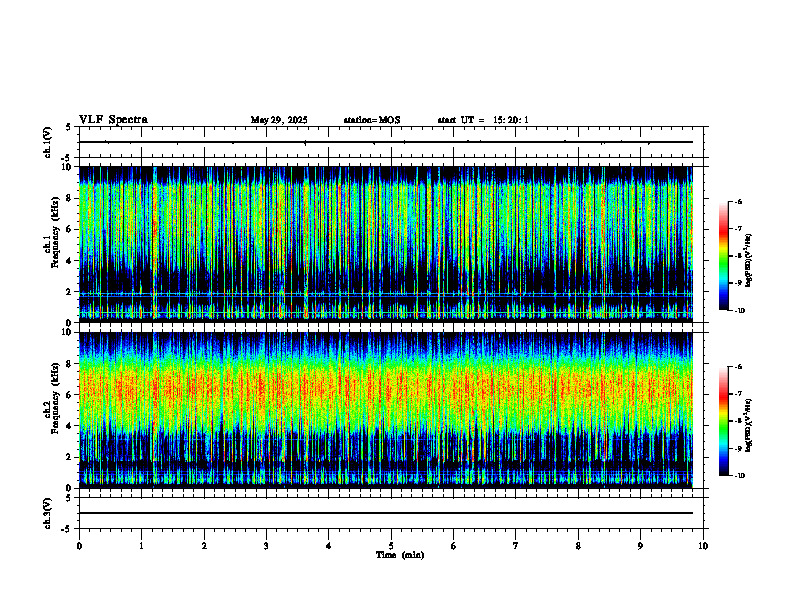The width and height of the screenshot is (792, 612).
Task: Click the ch.1 color bar "-6" tick label
Action: [x=739, y=201]
